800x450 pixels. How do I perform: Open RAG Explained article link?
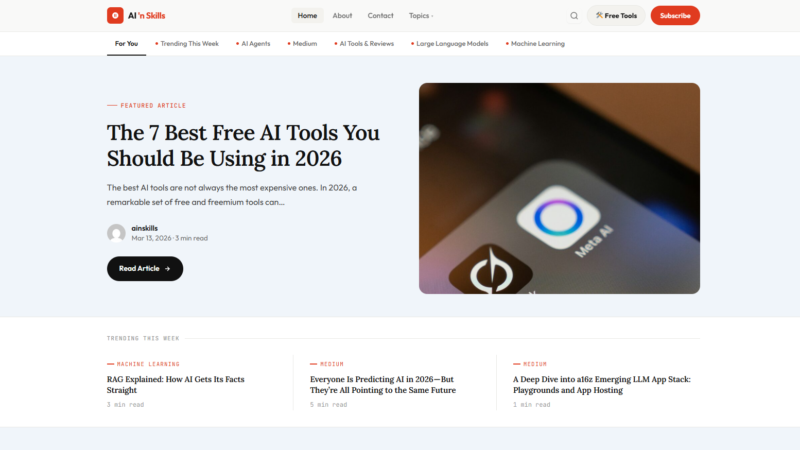point(176,385)
